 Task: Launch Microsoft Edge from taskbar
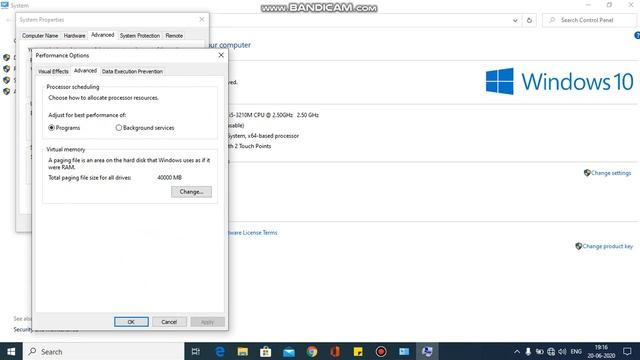[220, 351]
